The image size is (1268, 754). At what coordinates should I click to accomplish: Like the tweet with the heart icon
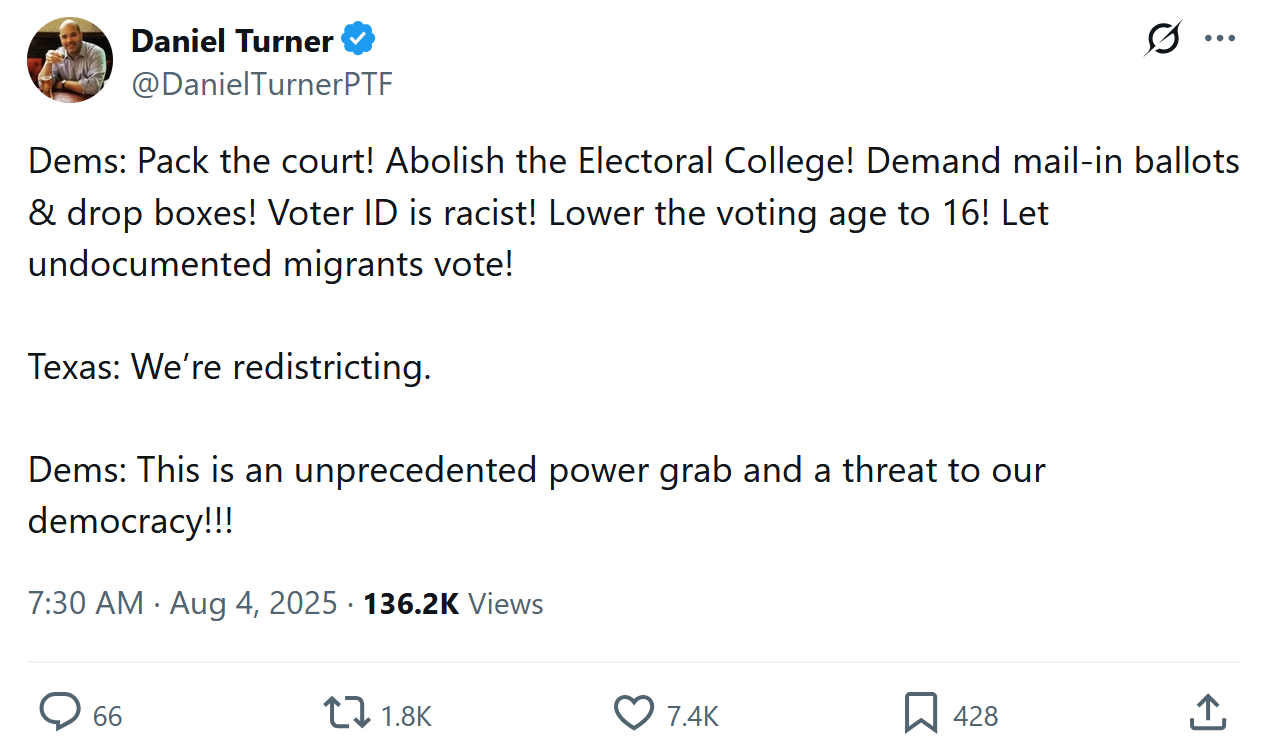click(633, 714)
